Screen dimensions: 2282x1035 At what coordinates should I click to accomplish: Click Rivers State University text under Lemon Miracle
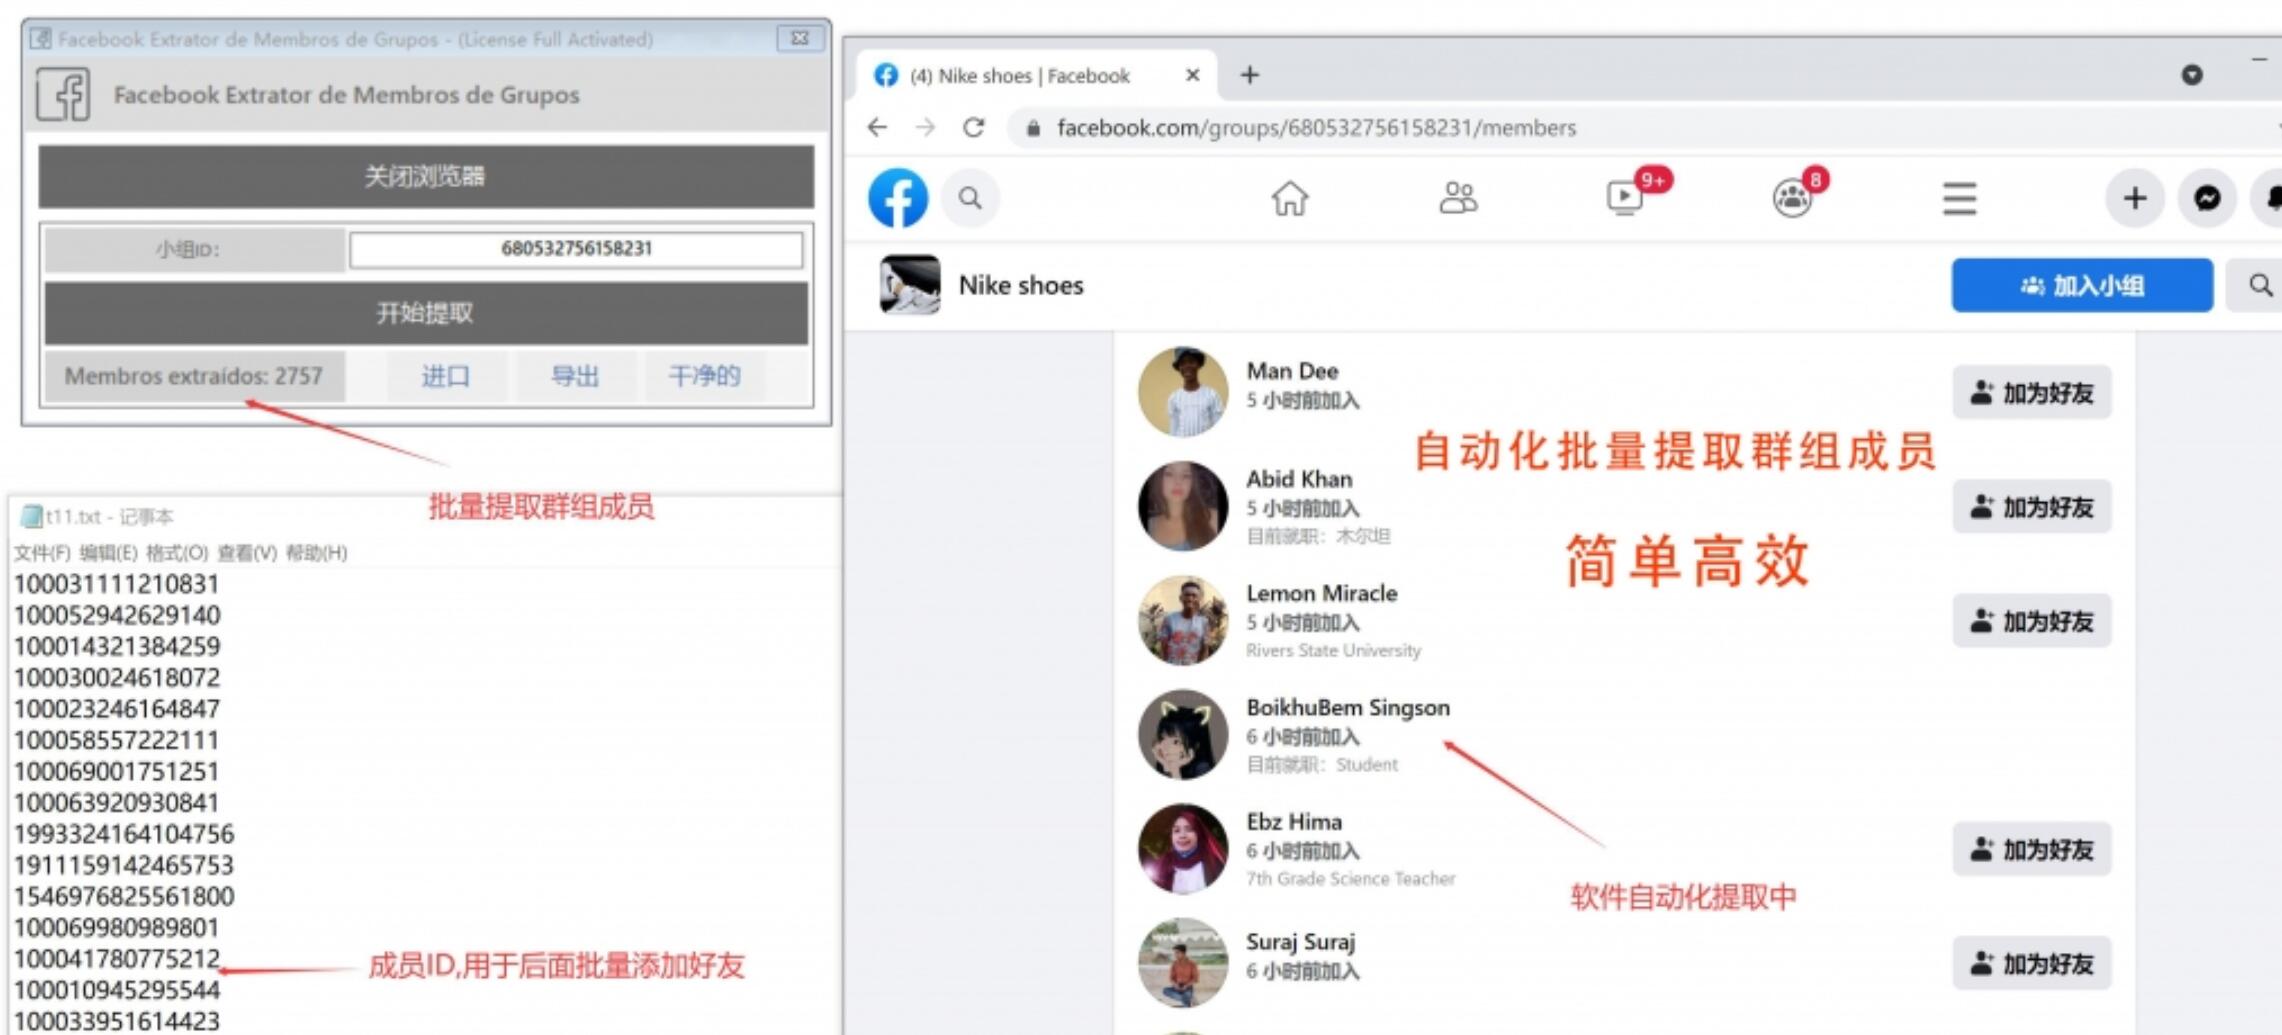pos(1333,650)
